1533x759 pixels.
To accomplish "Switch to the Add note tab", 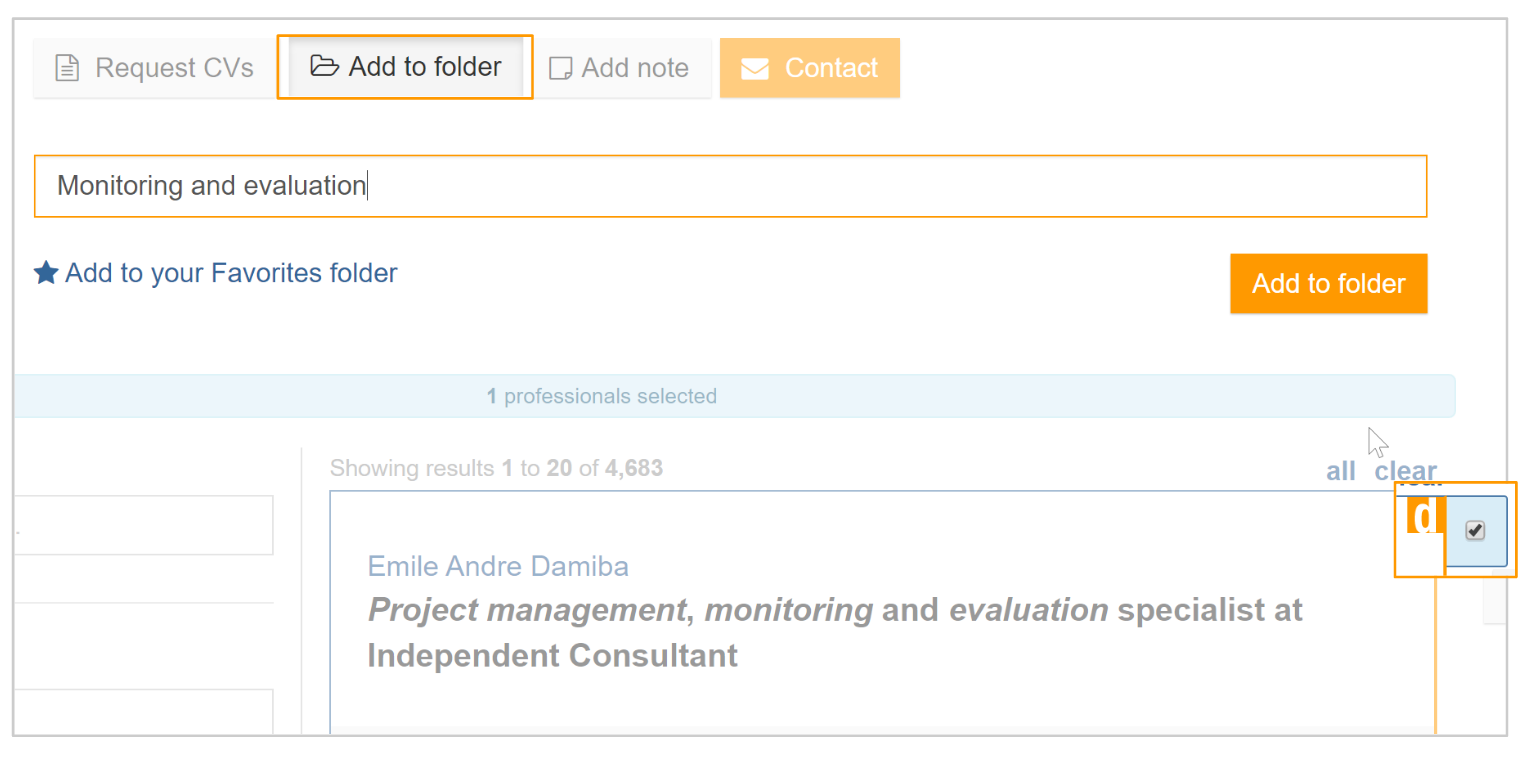I will pyautogui.click(x=619, y=68).
